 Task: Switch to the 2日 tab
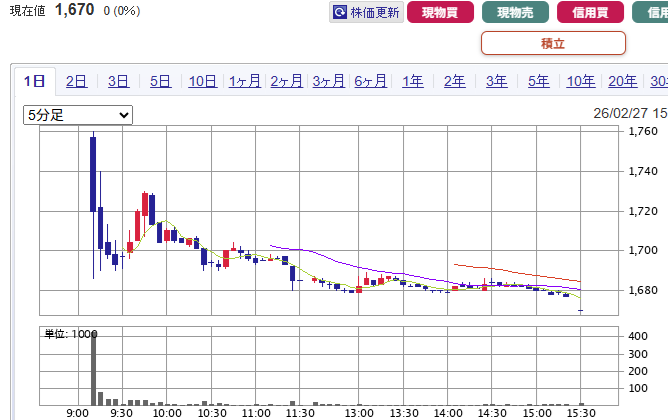(76, 82)
